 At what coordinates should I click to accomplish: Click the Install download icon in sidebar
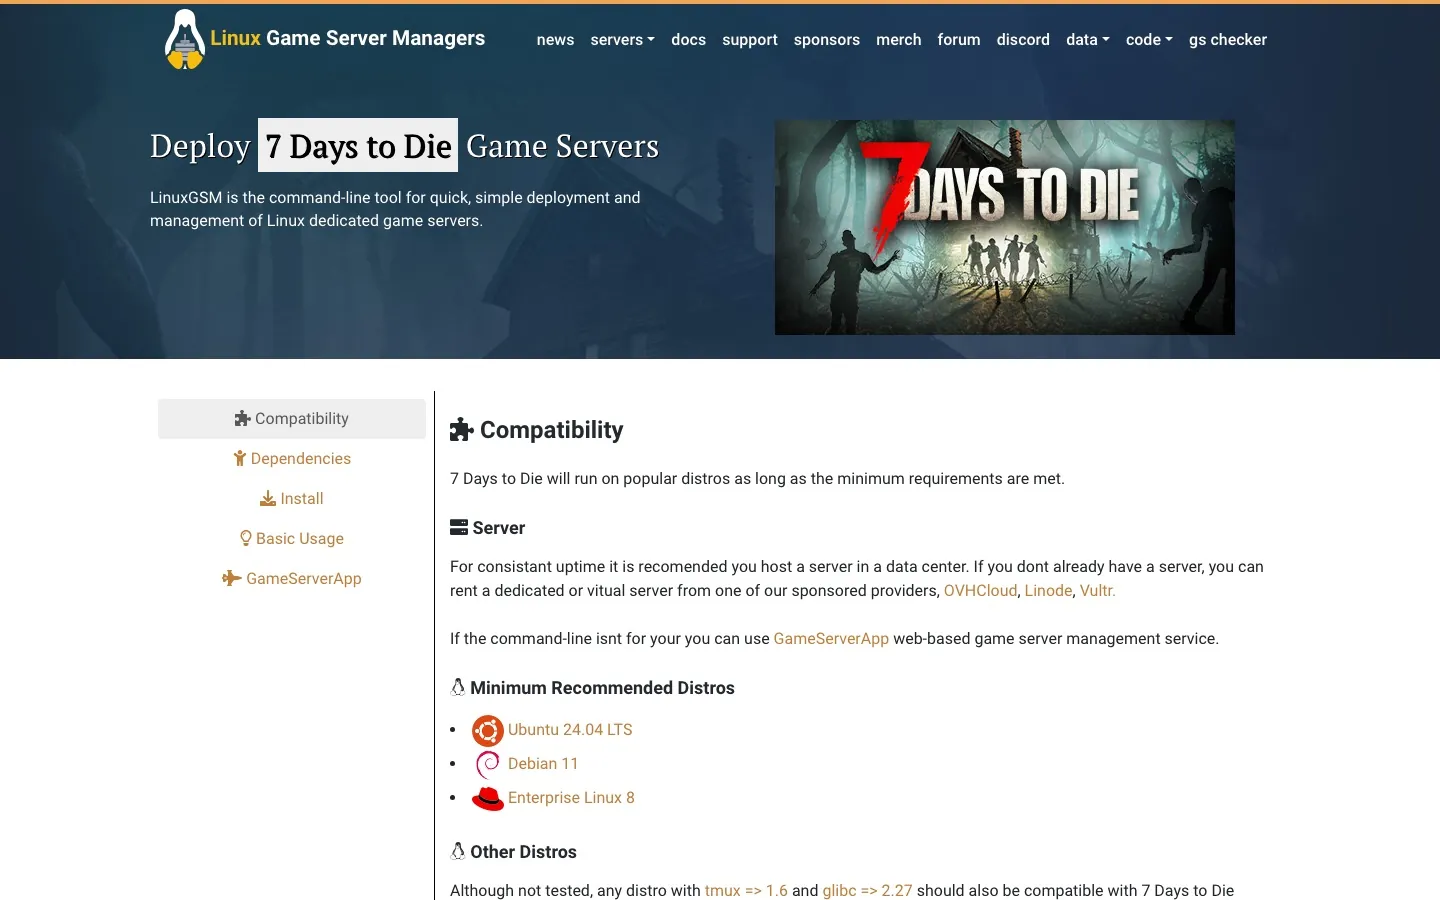tap(268, 499)
